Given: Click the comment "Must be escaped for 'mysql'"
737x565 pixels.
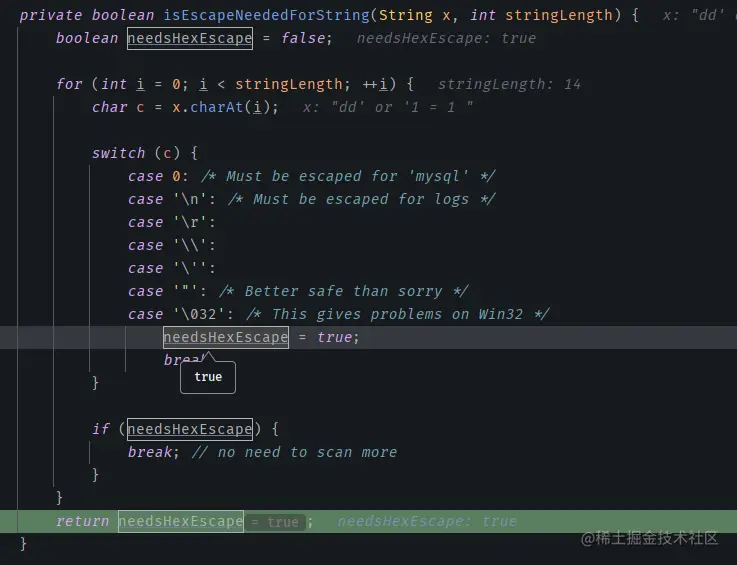Looking at the screenshot, I should 348,176.
